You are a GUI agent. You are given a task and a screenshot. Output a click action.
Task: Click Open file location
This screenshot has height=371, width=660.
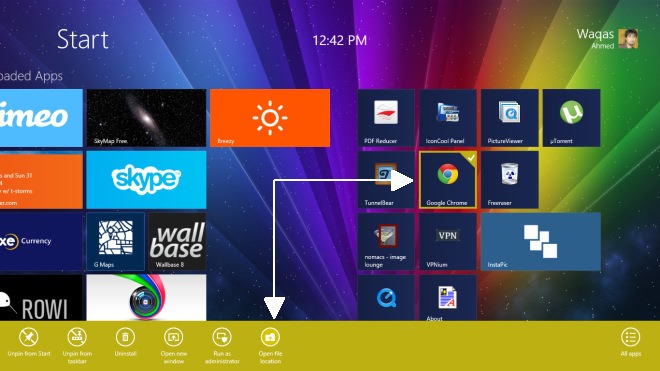point(270,346)
